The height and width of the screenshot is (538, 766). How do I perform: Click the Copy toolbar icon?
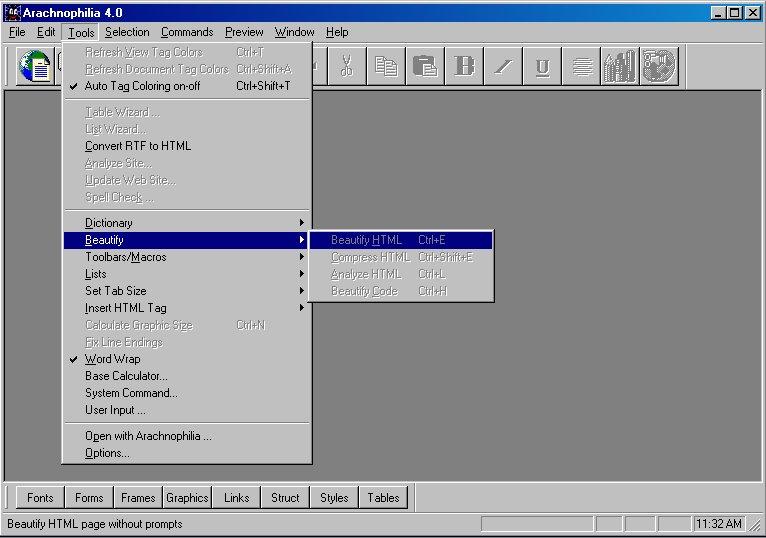point(386,66)
